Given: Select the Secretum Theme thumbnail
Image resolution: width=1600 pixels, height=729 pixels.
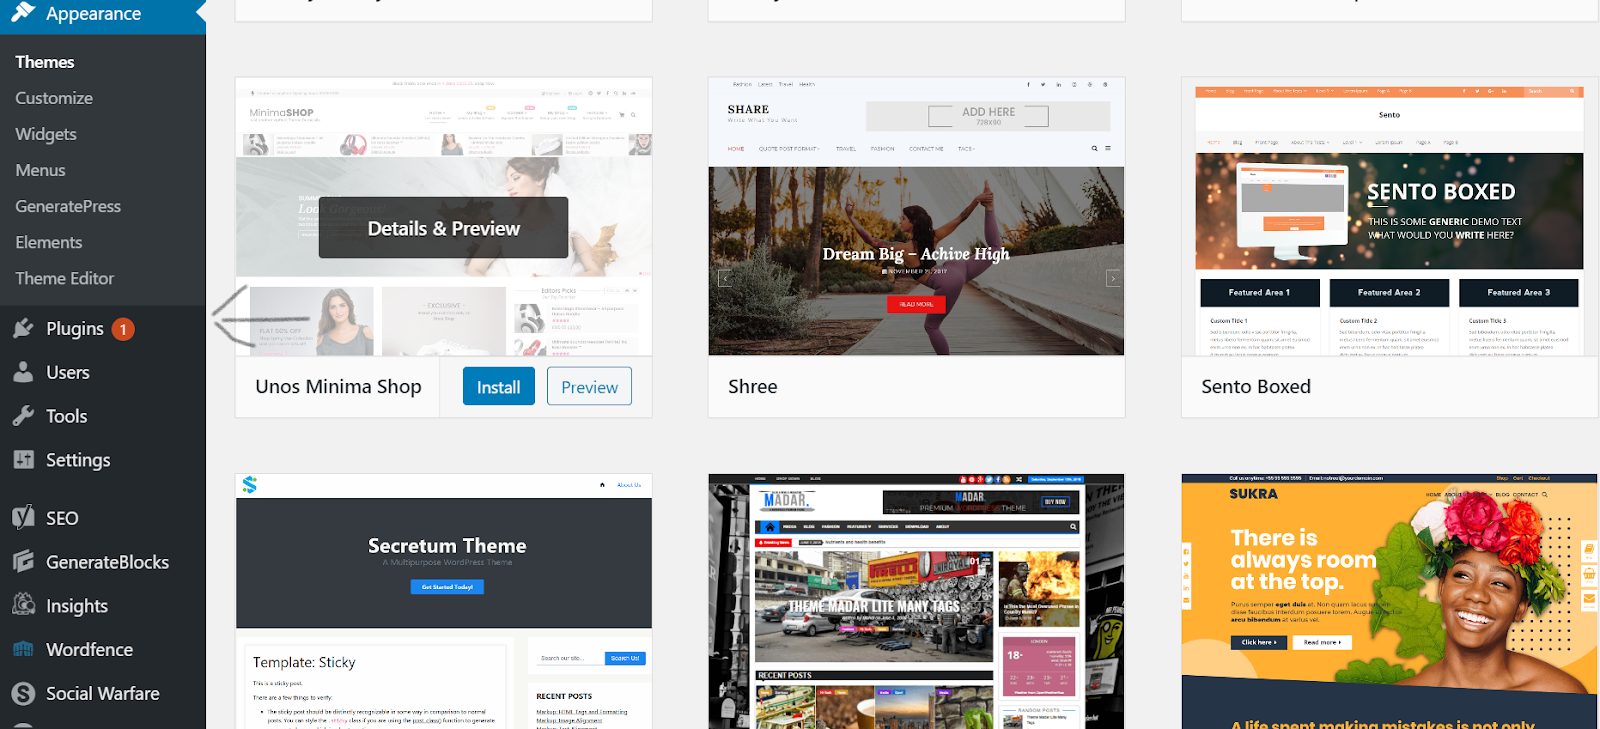Looking at the screenshot, I should pos(444,601).
